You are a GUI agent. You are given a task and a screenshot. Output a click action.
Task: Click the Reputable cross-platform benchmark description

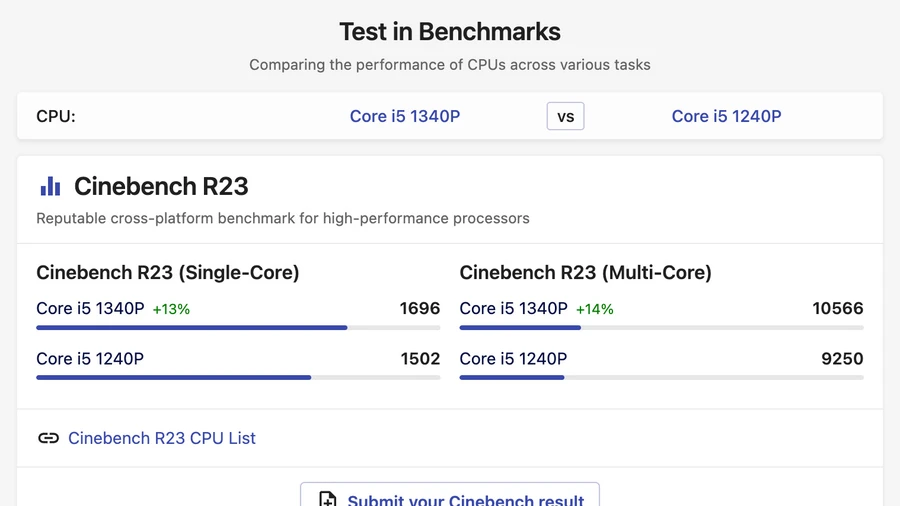click(283, 219)
